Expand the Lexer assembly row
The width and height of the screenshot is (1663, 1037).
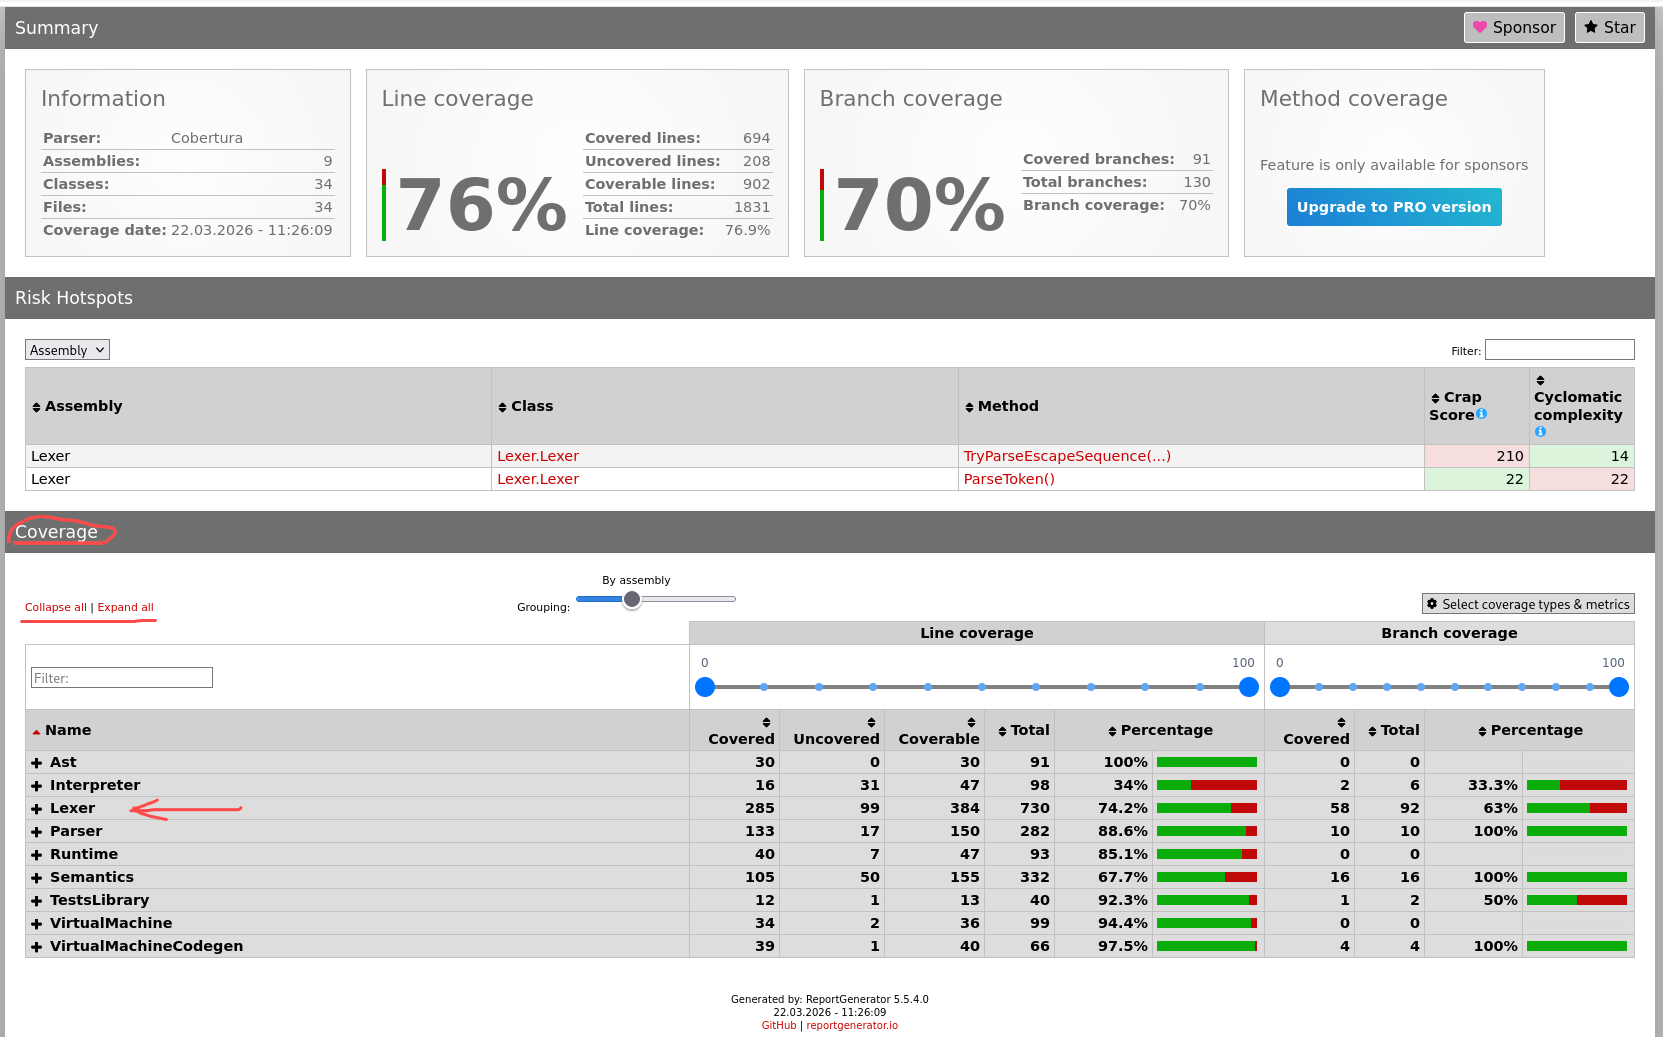pyautogui.click(x=37, y=809)
